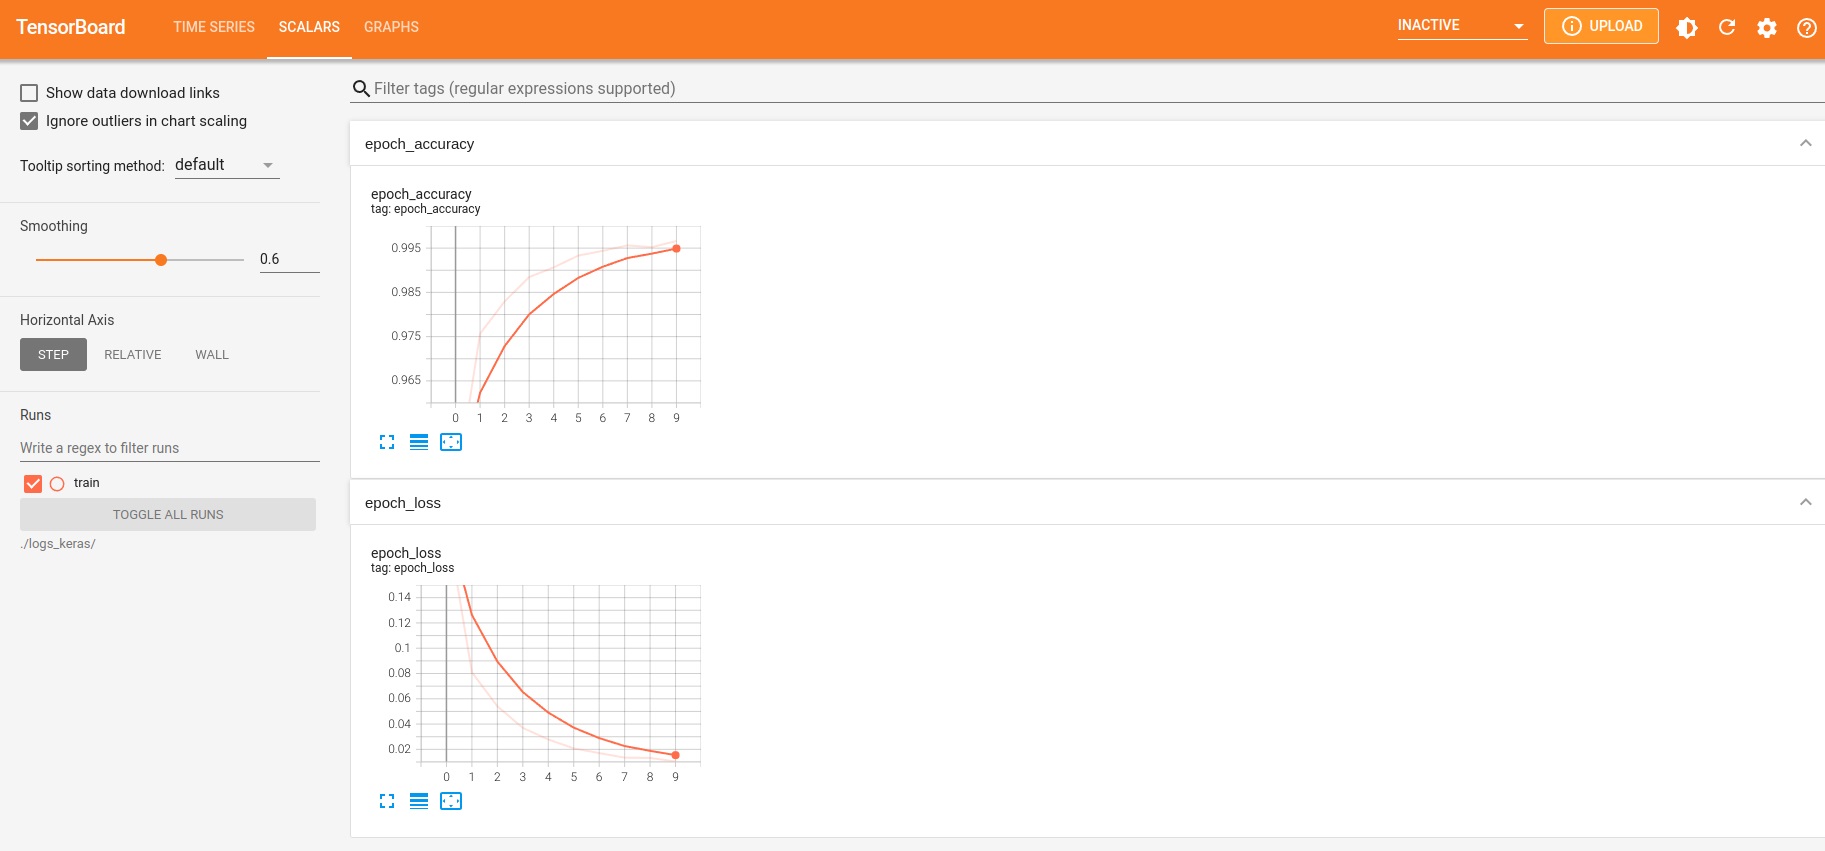Open the GRAPHS tab
The height and width of the screenshot is (851, 1825).
(391, 27)
